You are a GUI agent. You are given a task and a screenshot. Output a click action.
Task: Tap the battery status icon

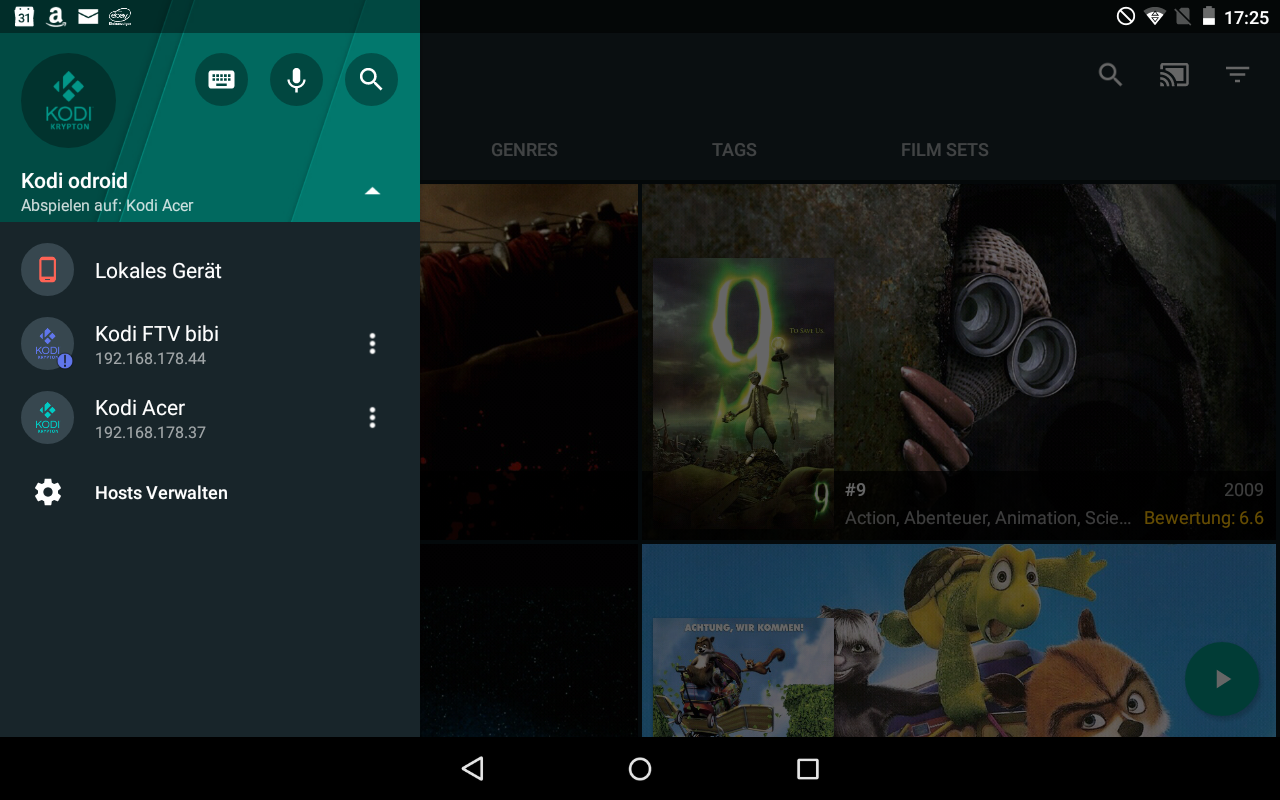coord(1208,16)
